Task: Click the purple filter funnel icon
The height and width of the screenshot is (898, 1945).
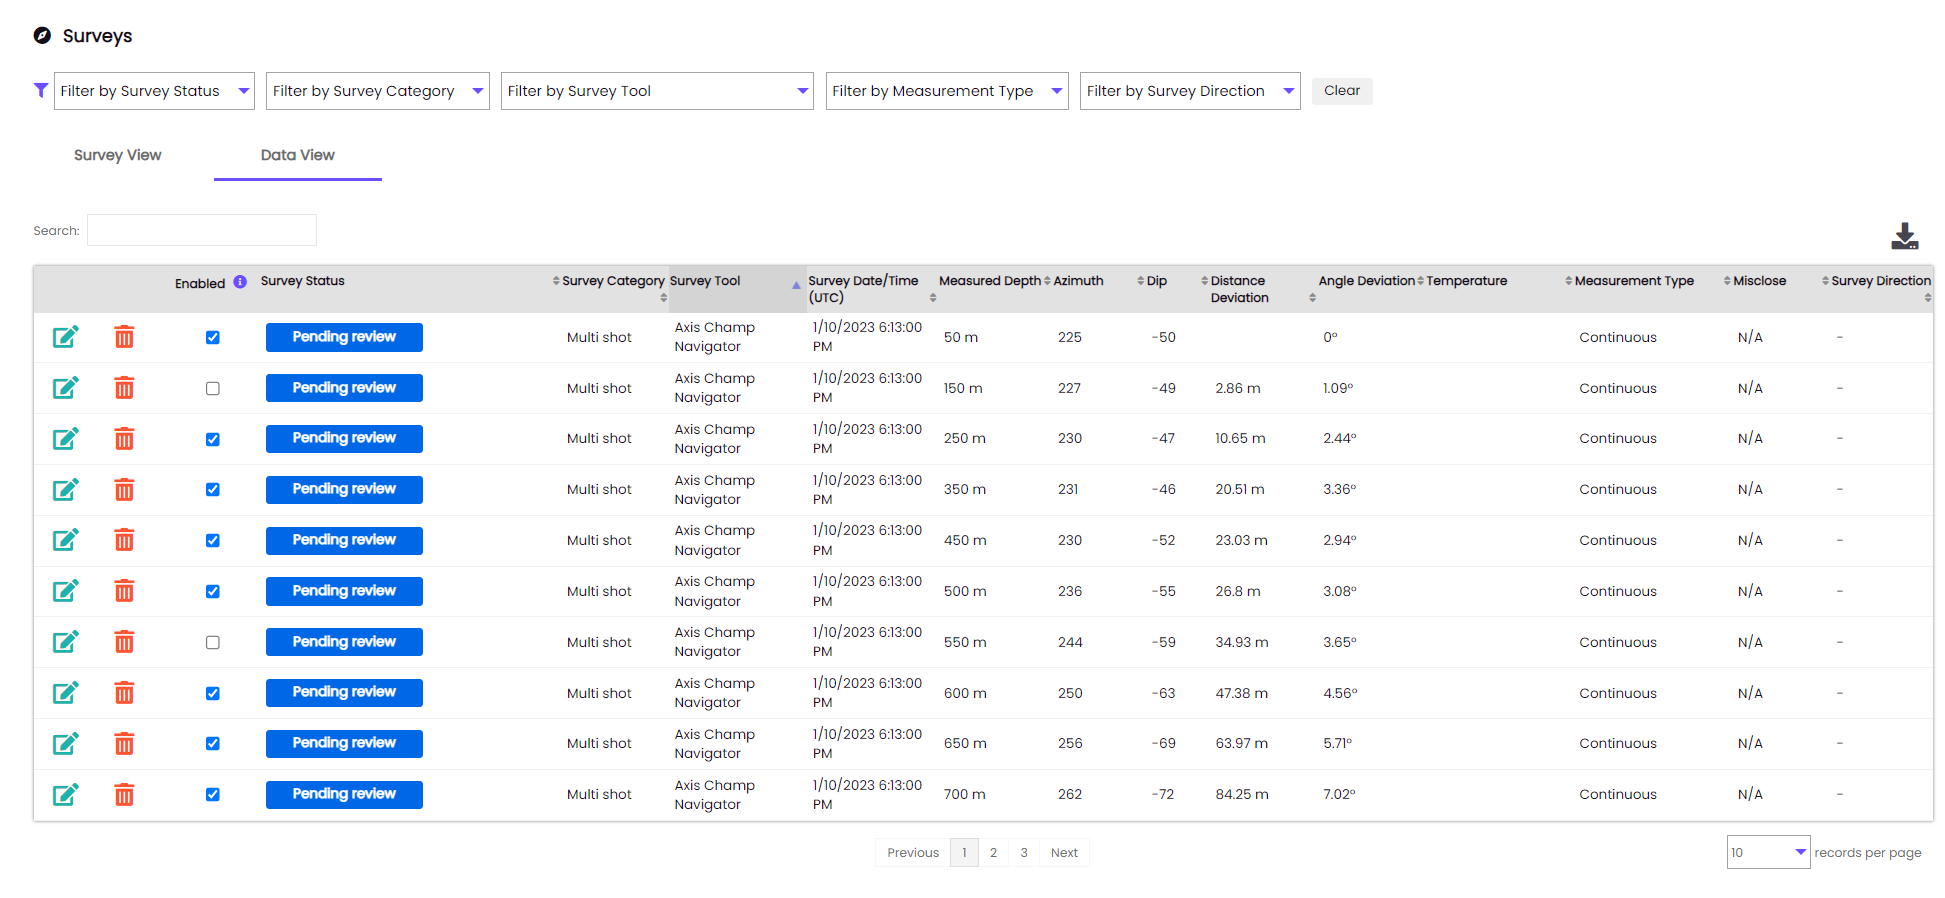Action: pos(41,90)
